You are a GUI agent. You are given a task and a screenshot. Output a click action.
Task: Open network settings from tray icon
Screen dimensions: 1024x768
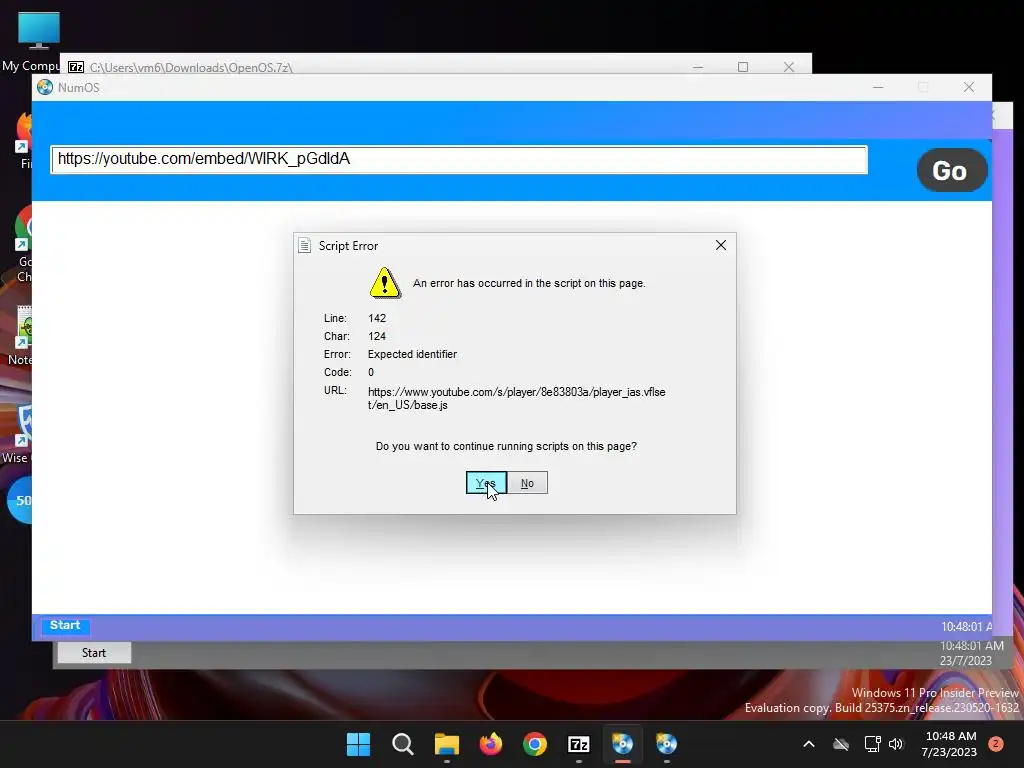(x=872, y=744)
